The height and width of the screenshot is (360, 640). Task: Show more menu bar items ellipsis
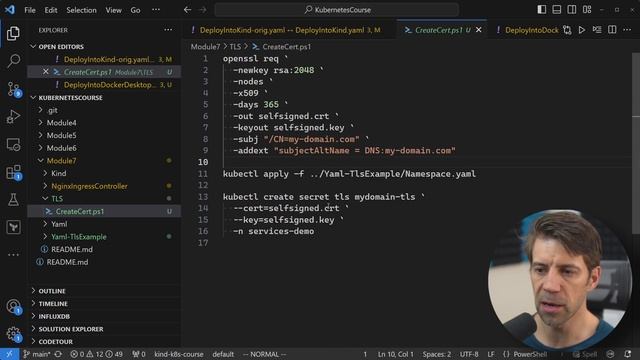coord(156,10)
